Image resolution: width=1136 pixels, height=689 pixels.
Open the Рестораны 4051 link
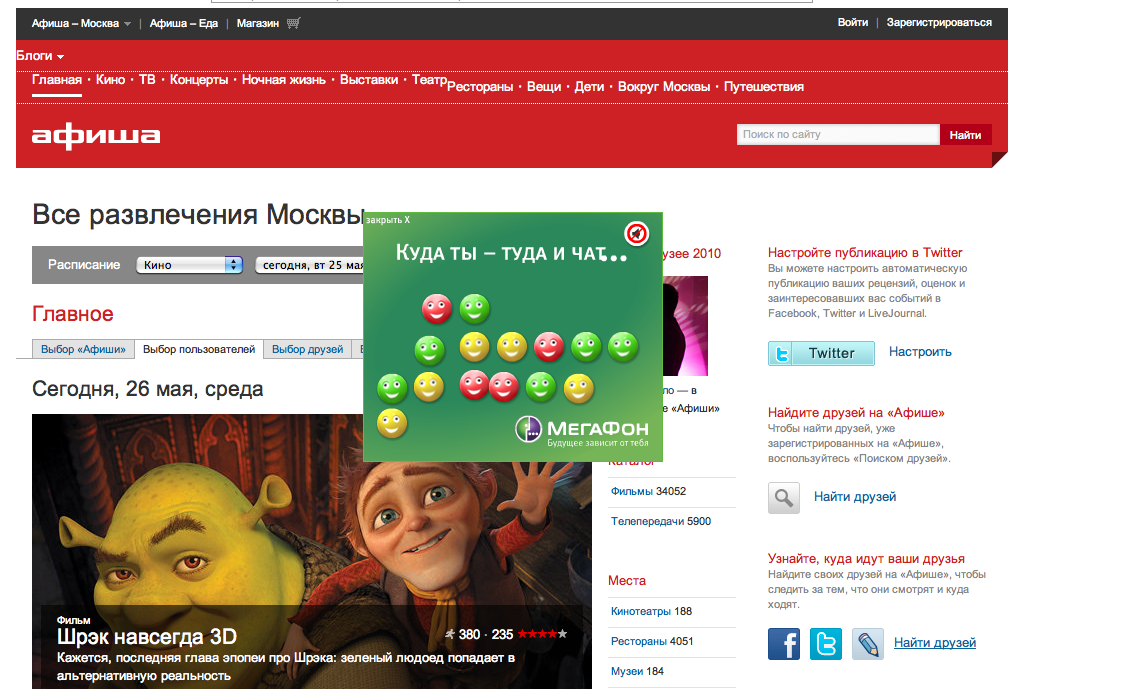(652, 642)
